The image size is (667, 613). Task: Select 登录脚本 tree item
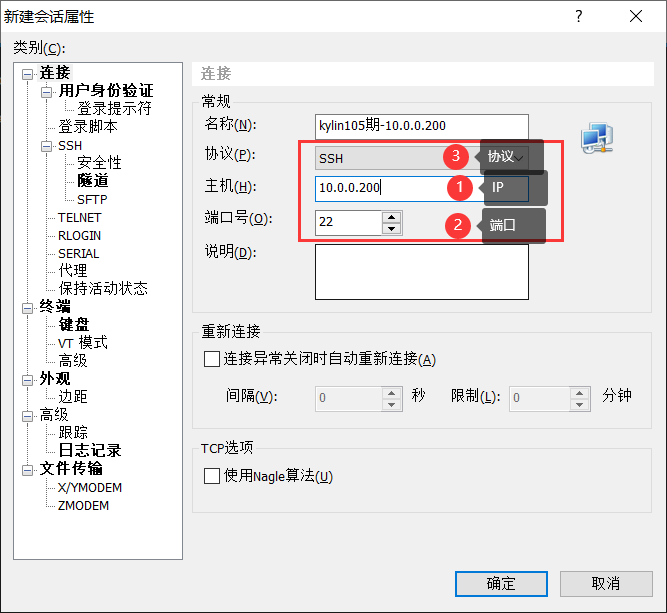click(88, 126)
